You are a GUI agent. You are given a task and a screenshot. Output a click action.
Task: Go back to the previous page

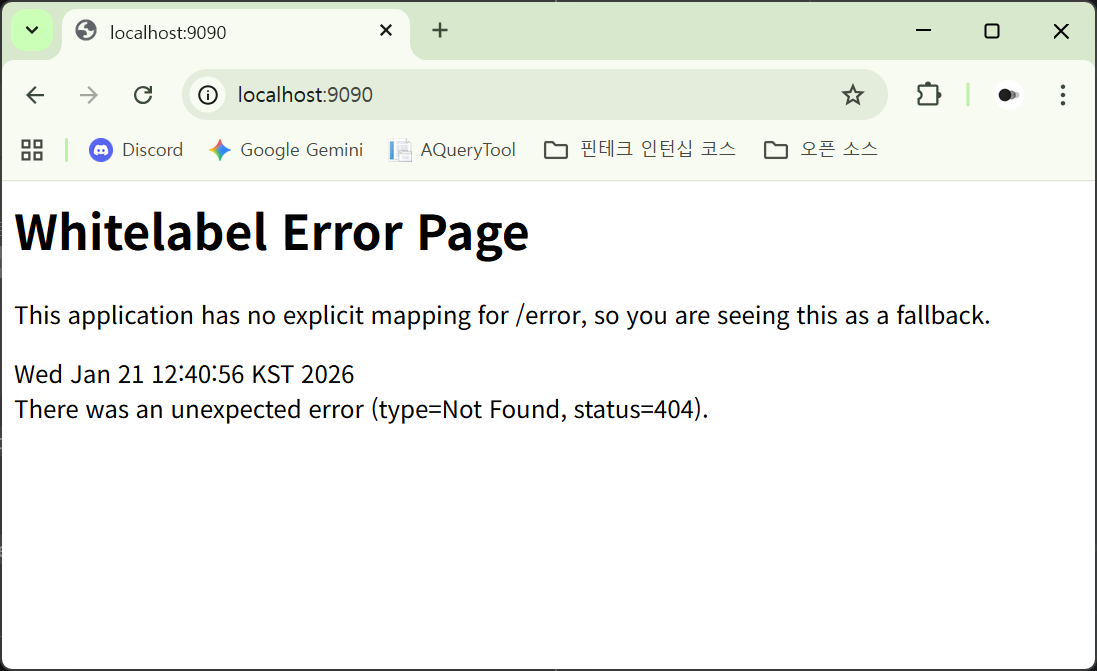[x=35, y=95]
